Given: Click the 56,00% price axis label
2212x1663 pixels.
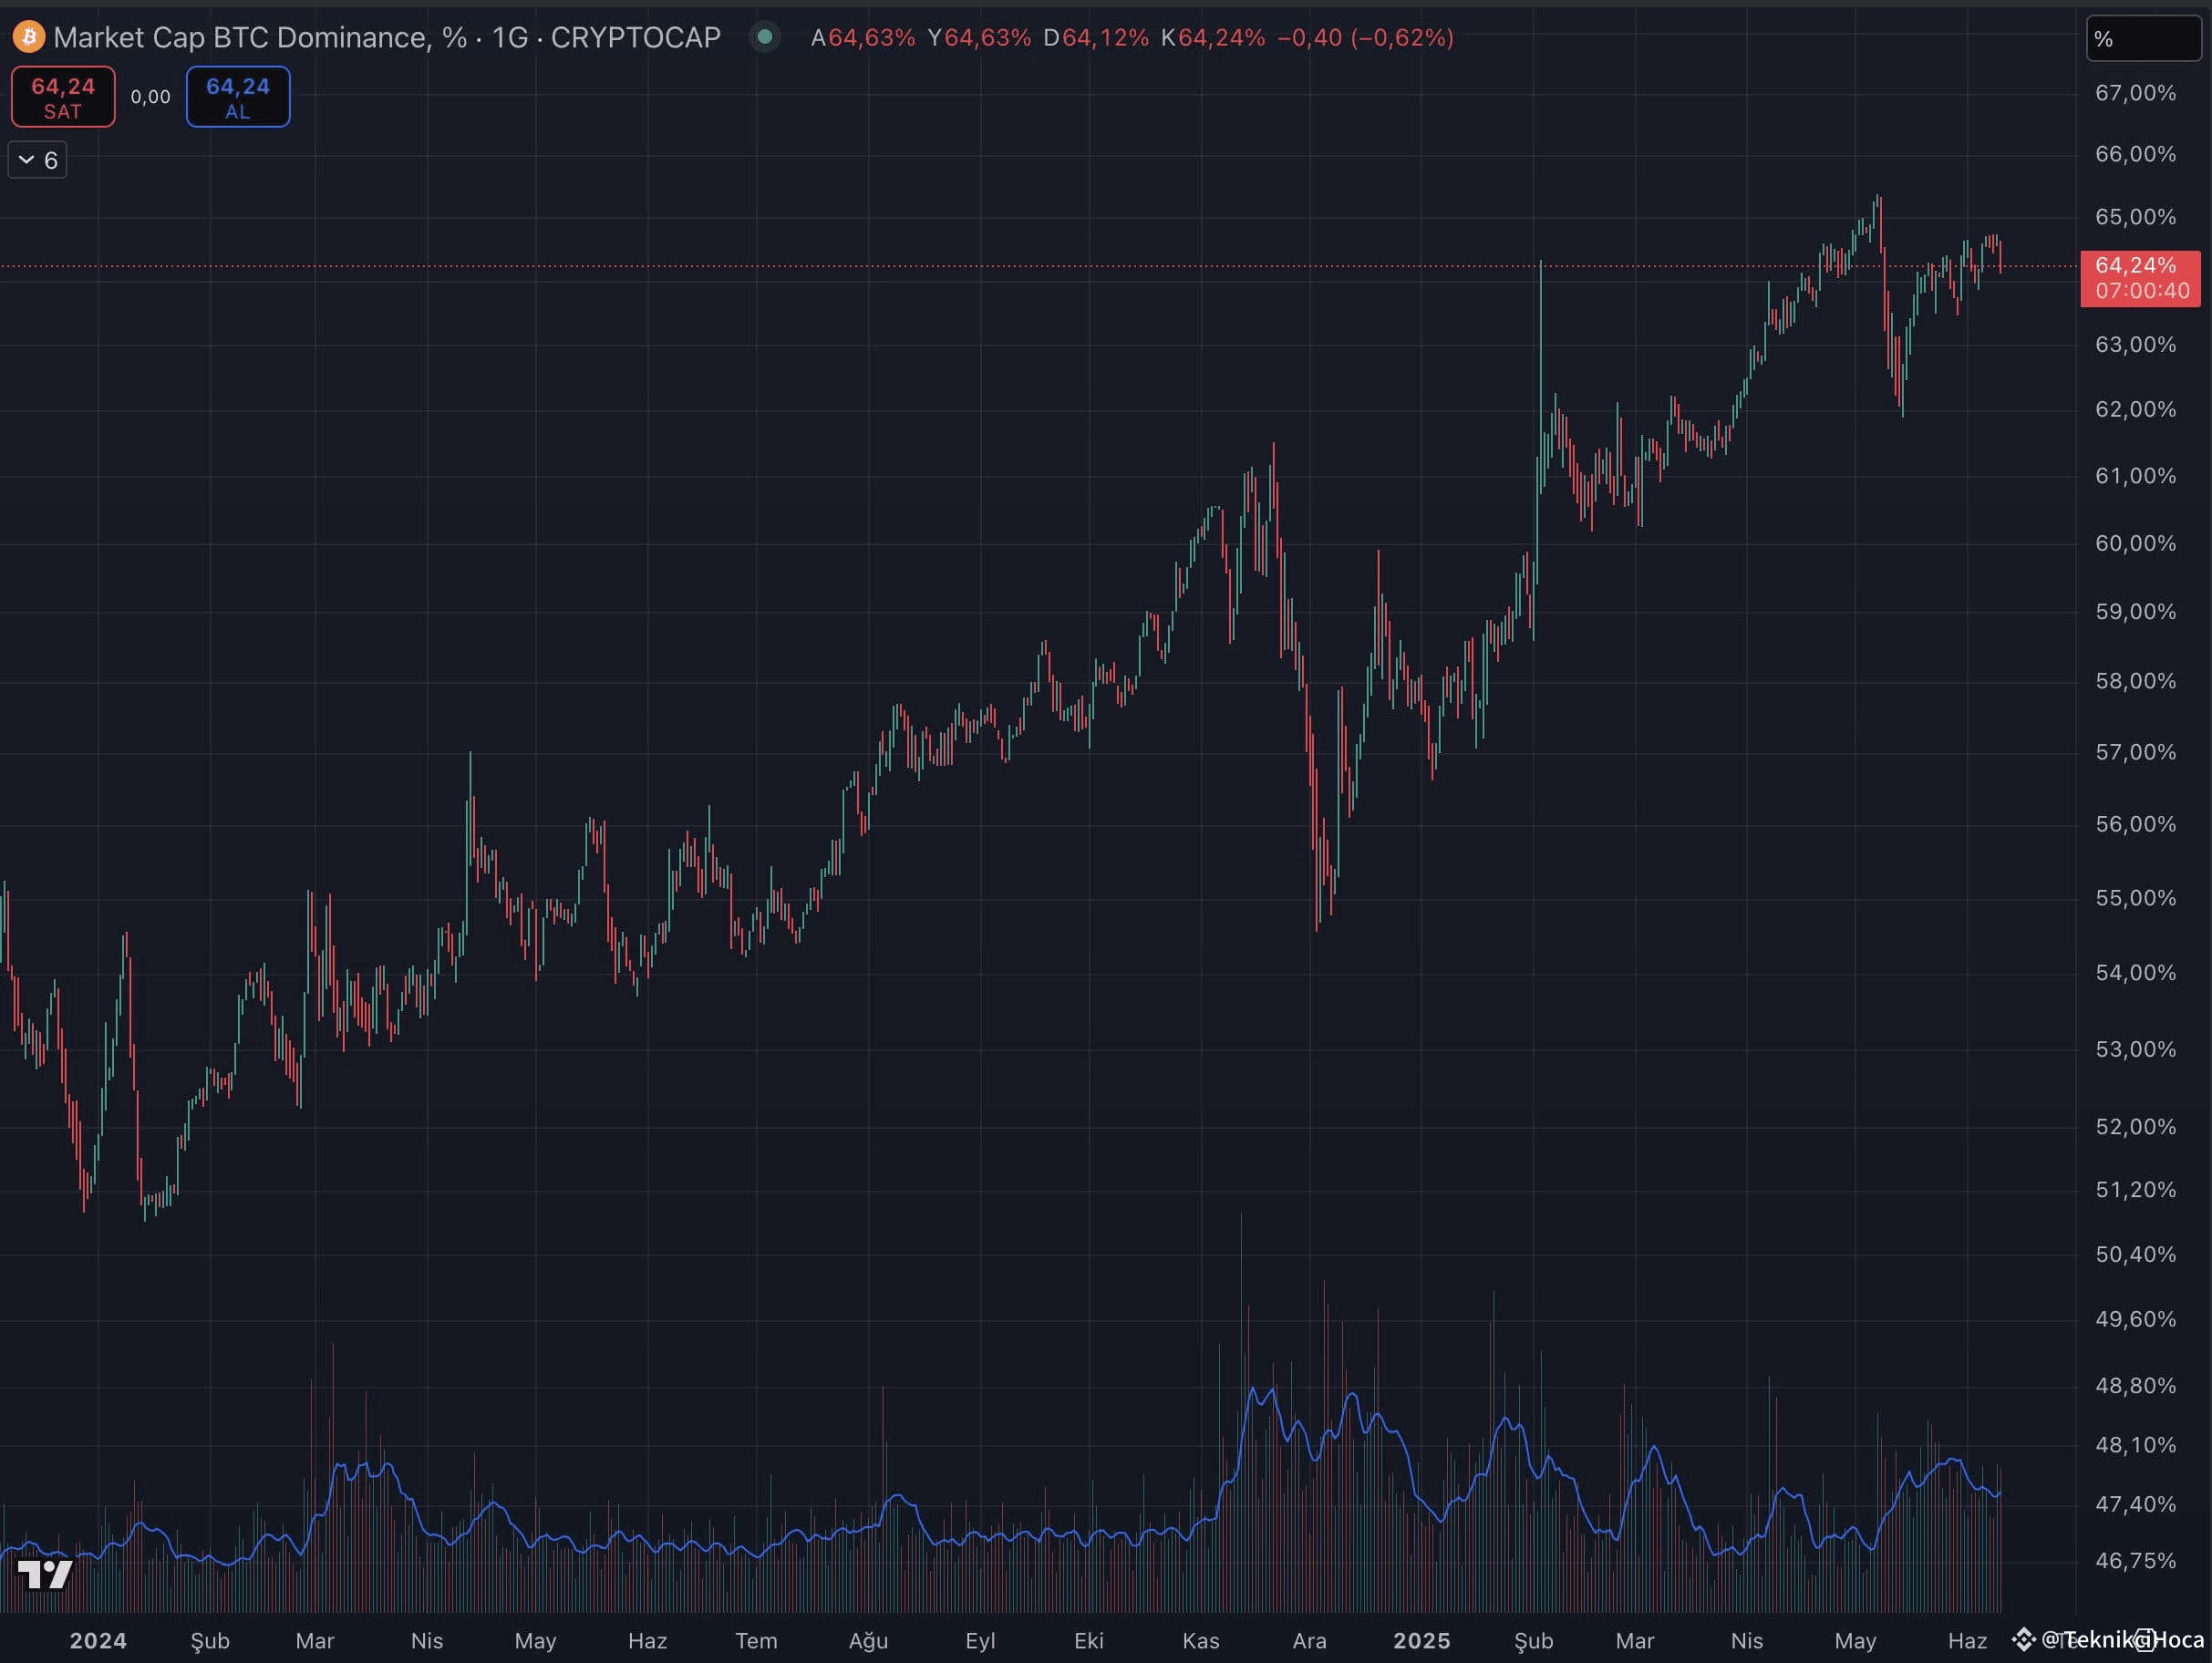Looking at the screenshot, I should (x=2136, y=824).
